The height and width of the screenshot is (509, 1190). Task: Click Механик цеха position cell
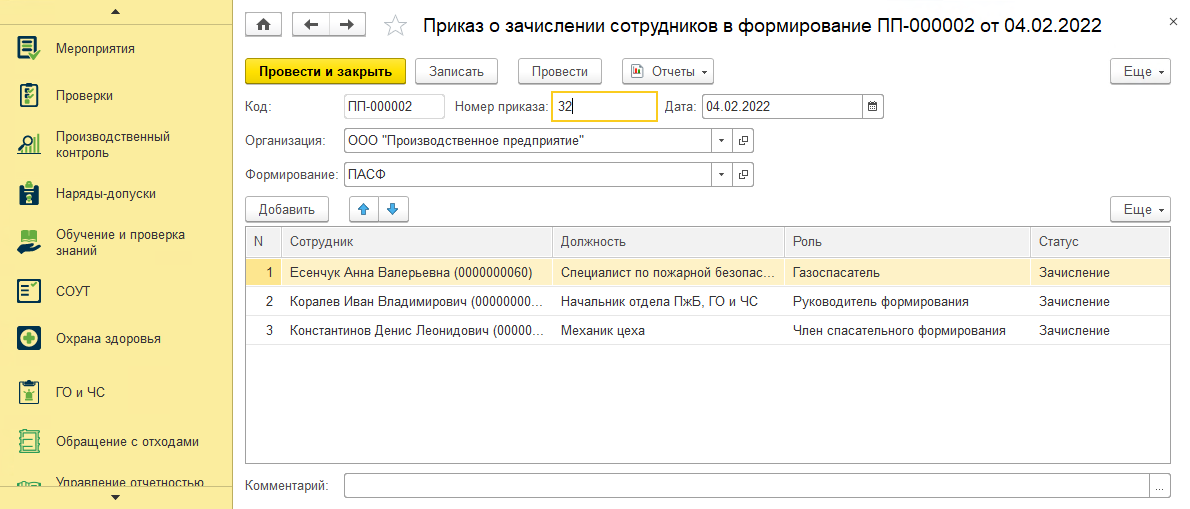point(668,331)
